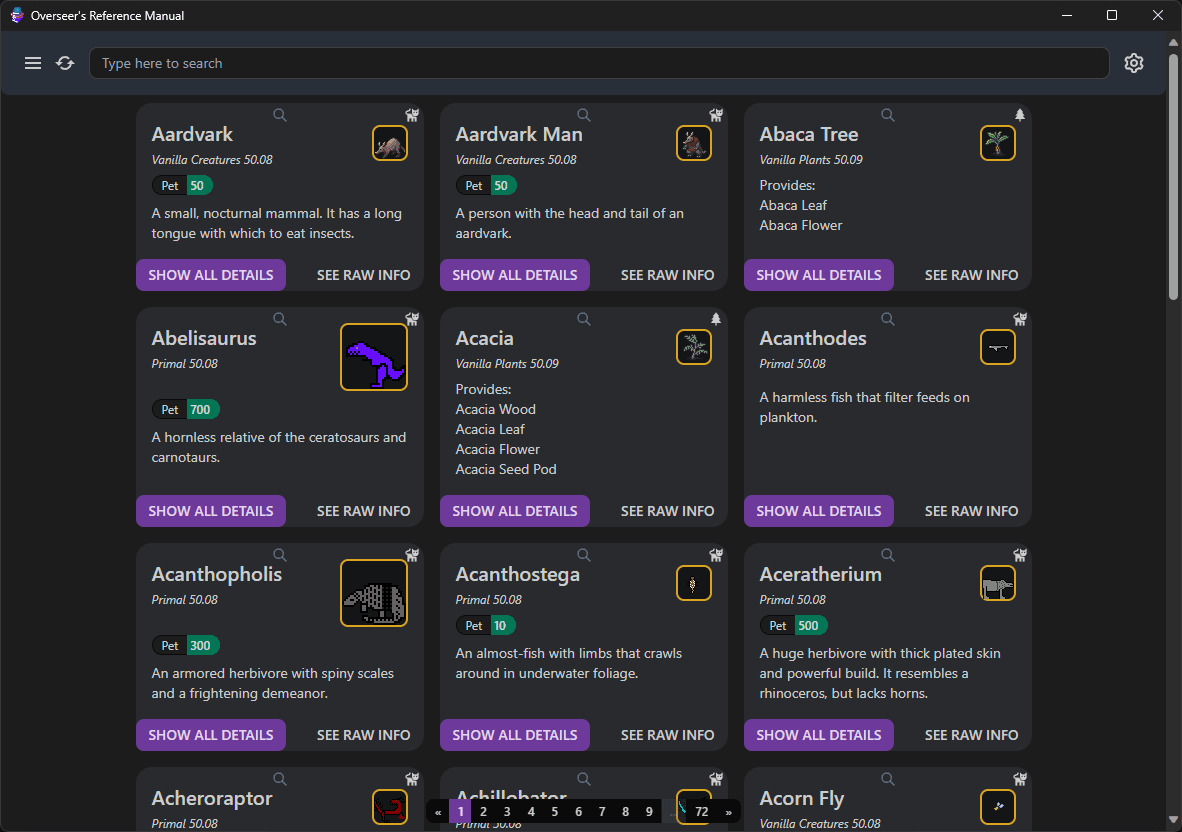Screen dimensions: 1182x832
Task: Click the purple Abelisaurus sprite thumbnail
Action: click(x=374, y=357)
